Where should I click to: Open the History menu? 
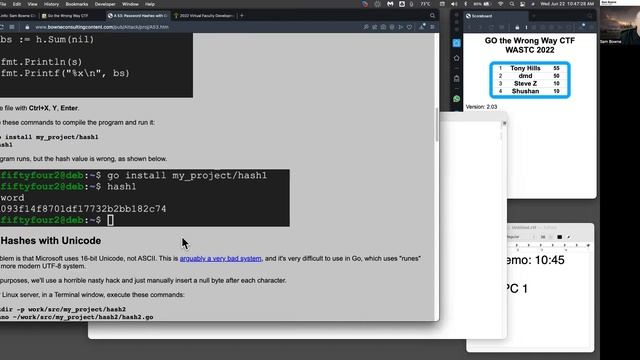pyautogui.click(x=51, y=4)
